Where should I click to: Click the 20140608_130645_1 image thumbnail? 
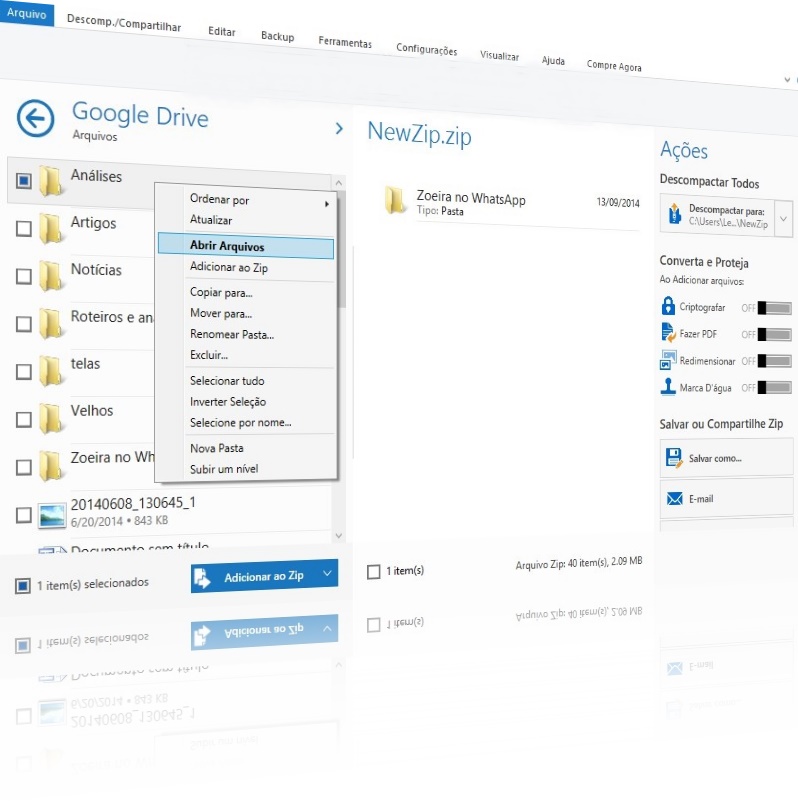pos(52,516)
